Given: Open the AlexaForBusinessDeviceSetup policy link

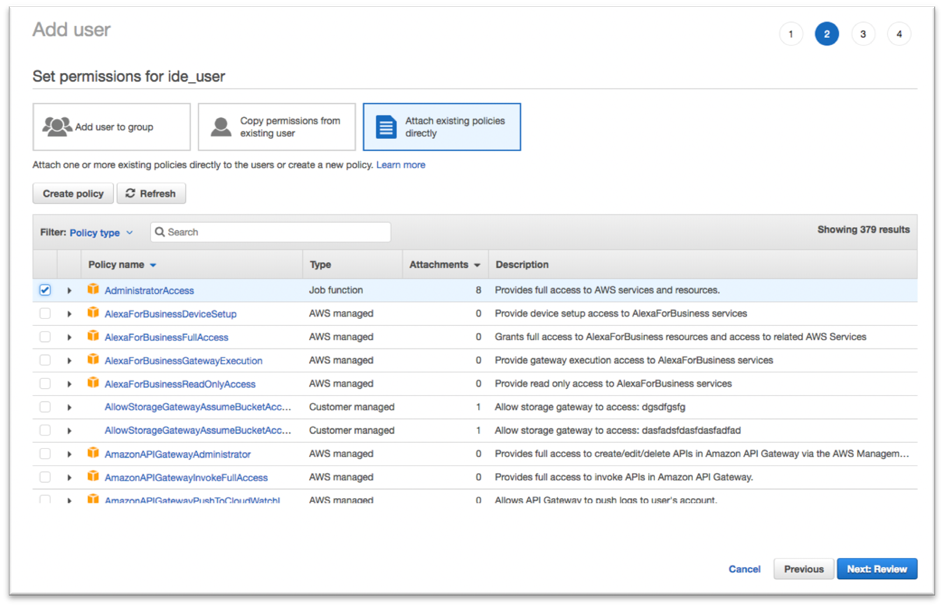Looking at the screenshot, I should click(171, 314).
